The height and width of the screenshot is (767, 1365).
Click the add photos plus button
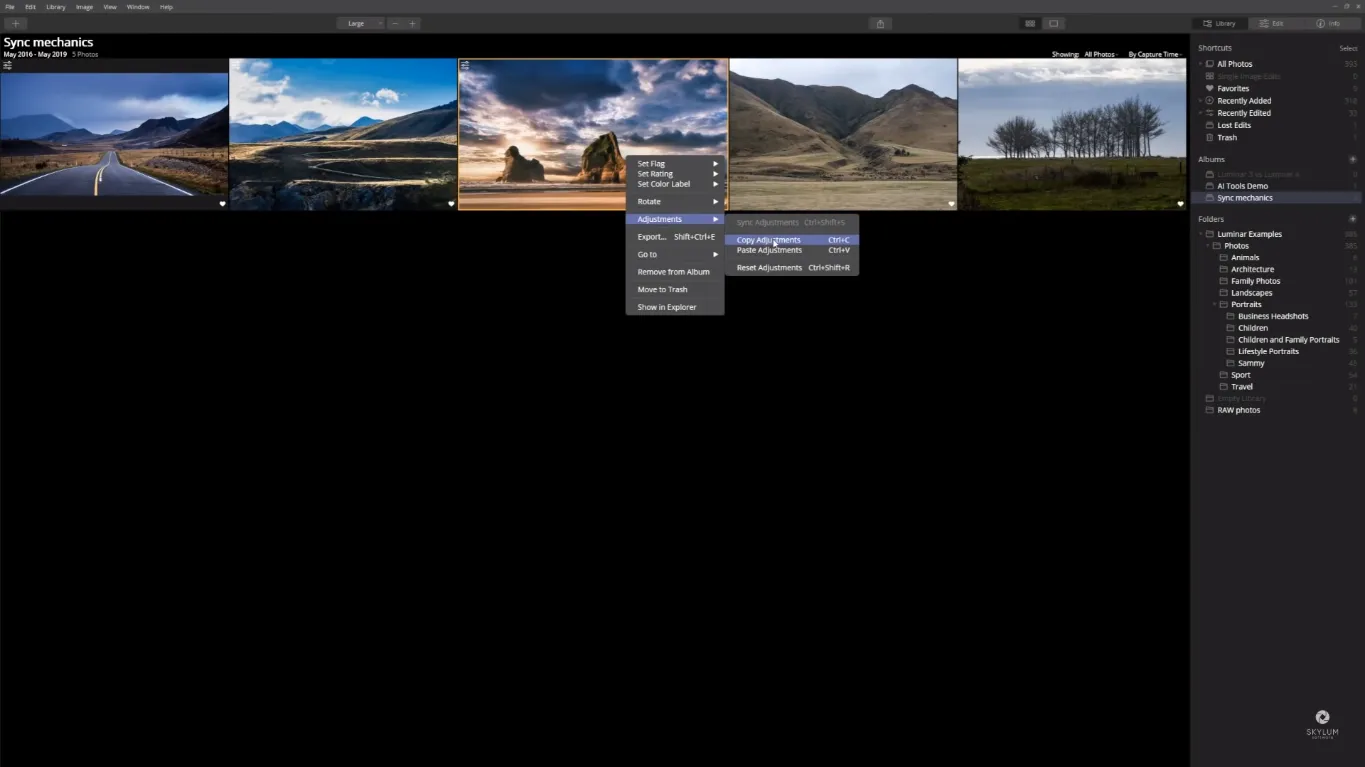coord(15,23)
